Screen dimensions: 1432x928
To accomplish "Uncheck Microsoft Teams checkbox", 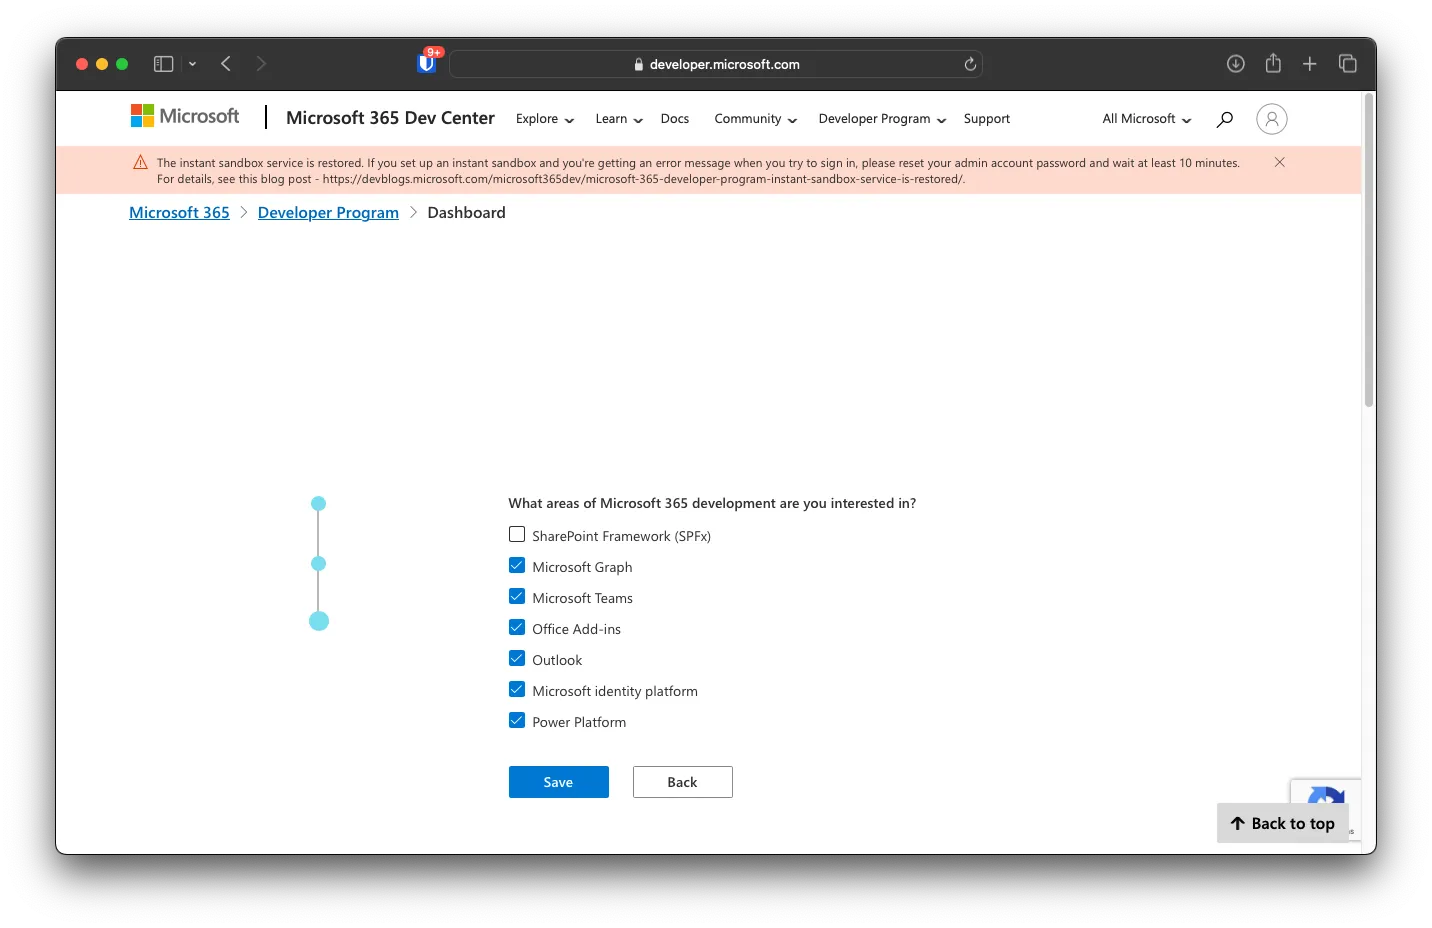I will [517, 597].
